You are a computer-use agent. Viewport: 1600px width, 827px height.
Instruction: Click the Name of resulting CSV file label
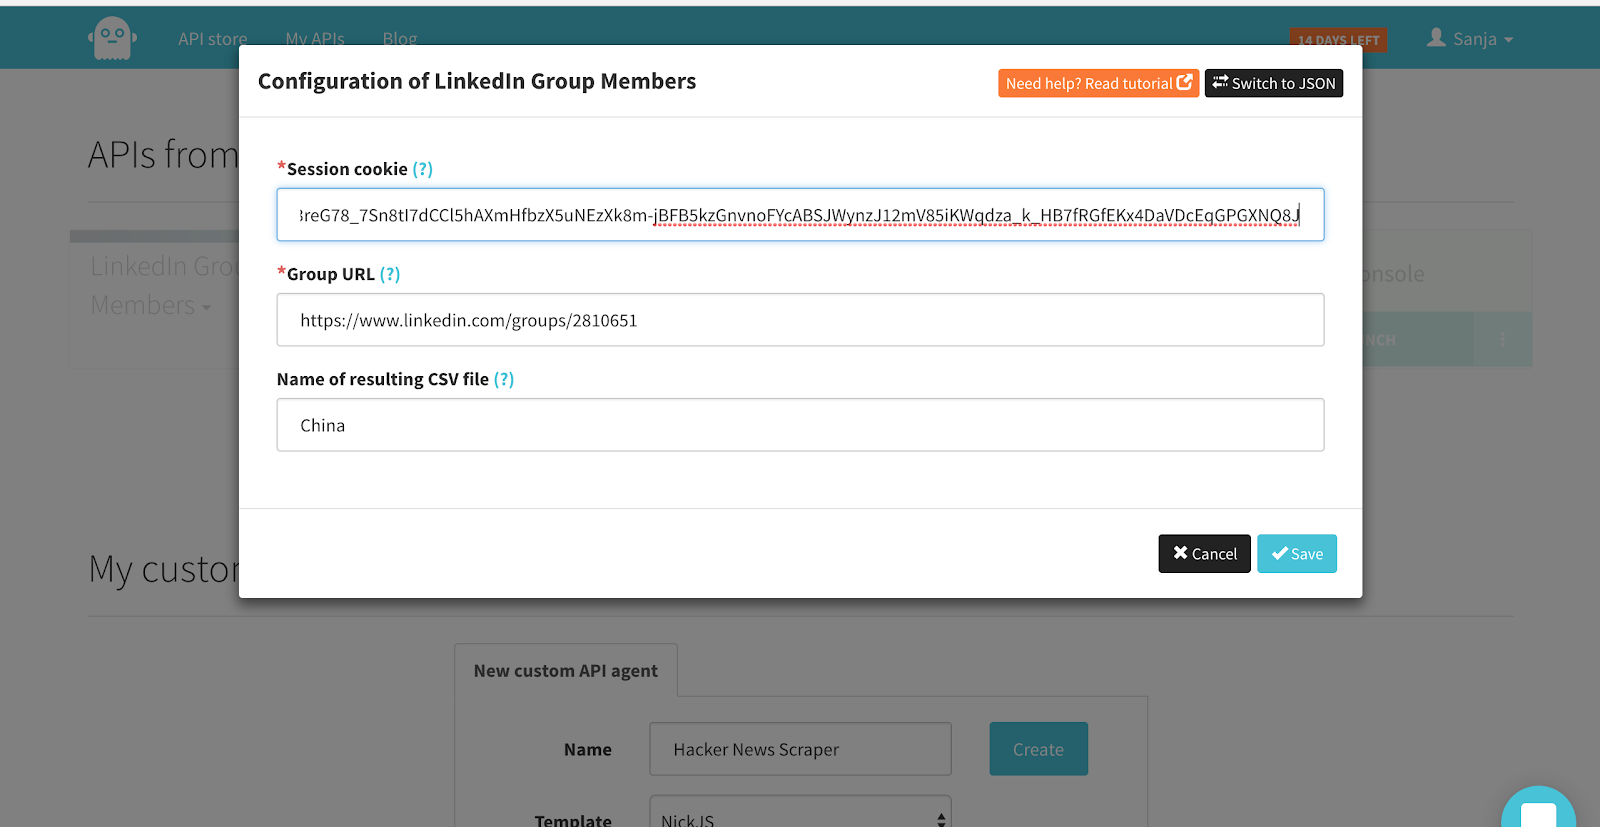coord(383,379)
